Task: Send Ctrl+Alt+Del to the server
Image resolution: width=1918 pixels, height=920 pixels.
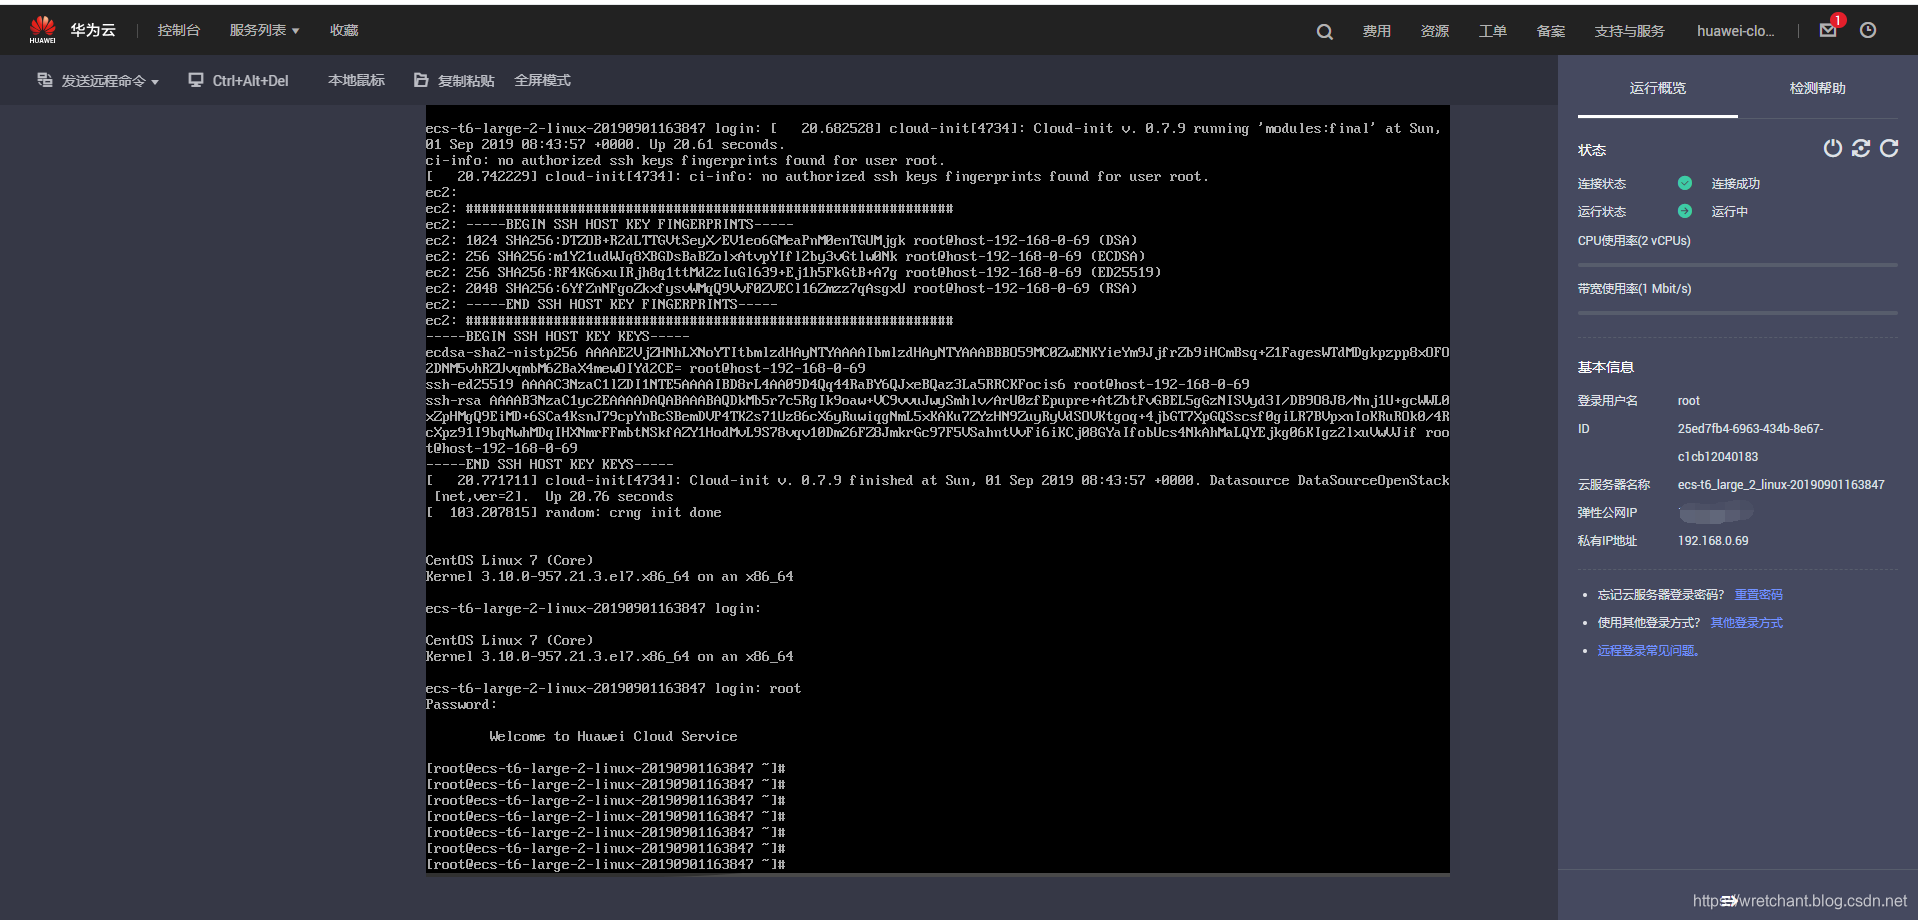Action: (x=239, y=81)
